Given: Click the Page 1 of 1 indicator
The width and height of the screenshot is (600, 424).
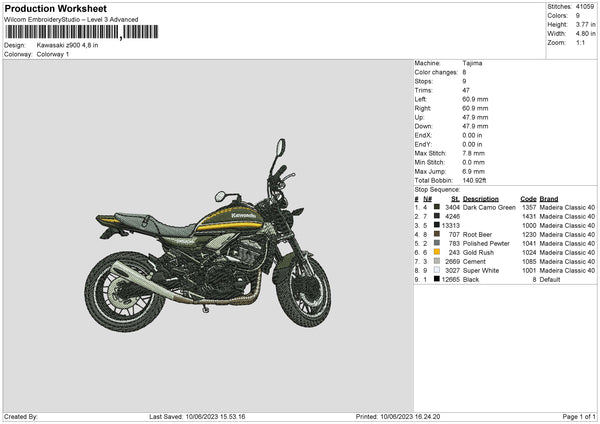Looking at the screenshot, I should coord(579,416).
